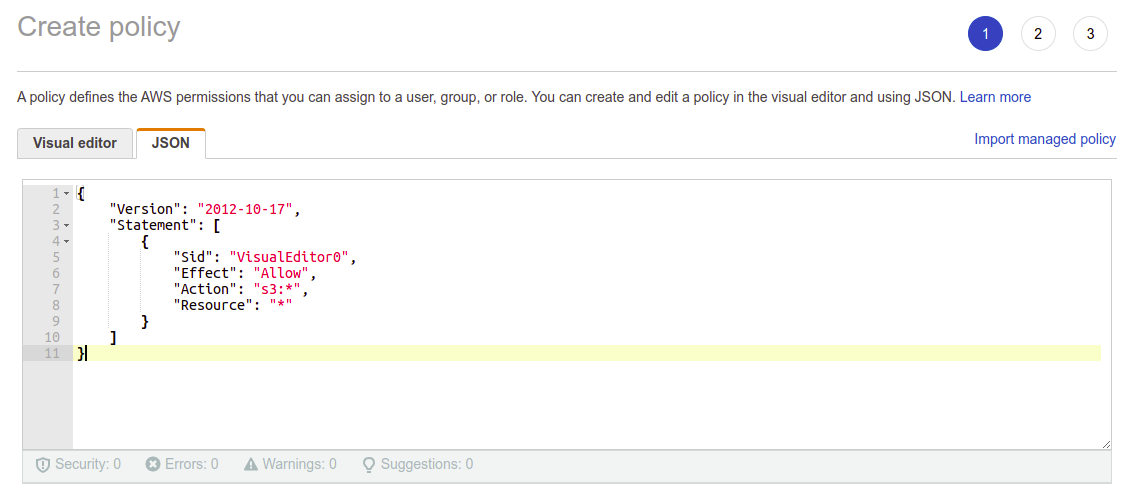Go to step 1 circle indicator
This screenshot has height=498, width=1139.
(985, 34)
